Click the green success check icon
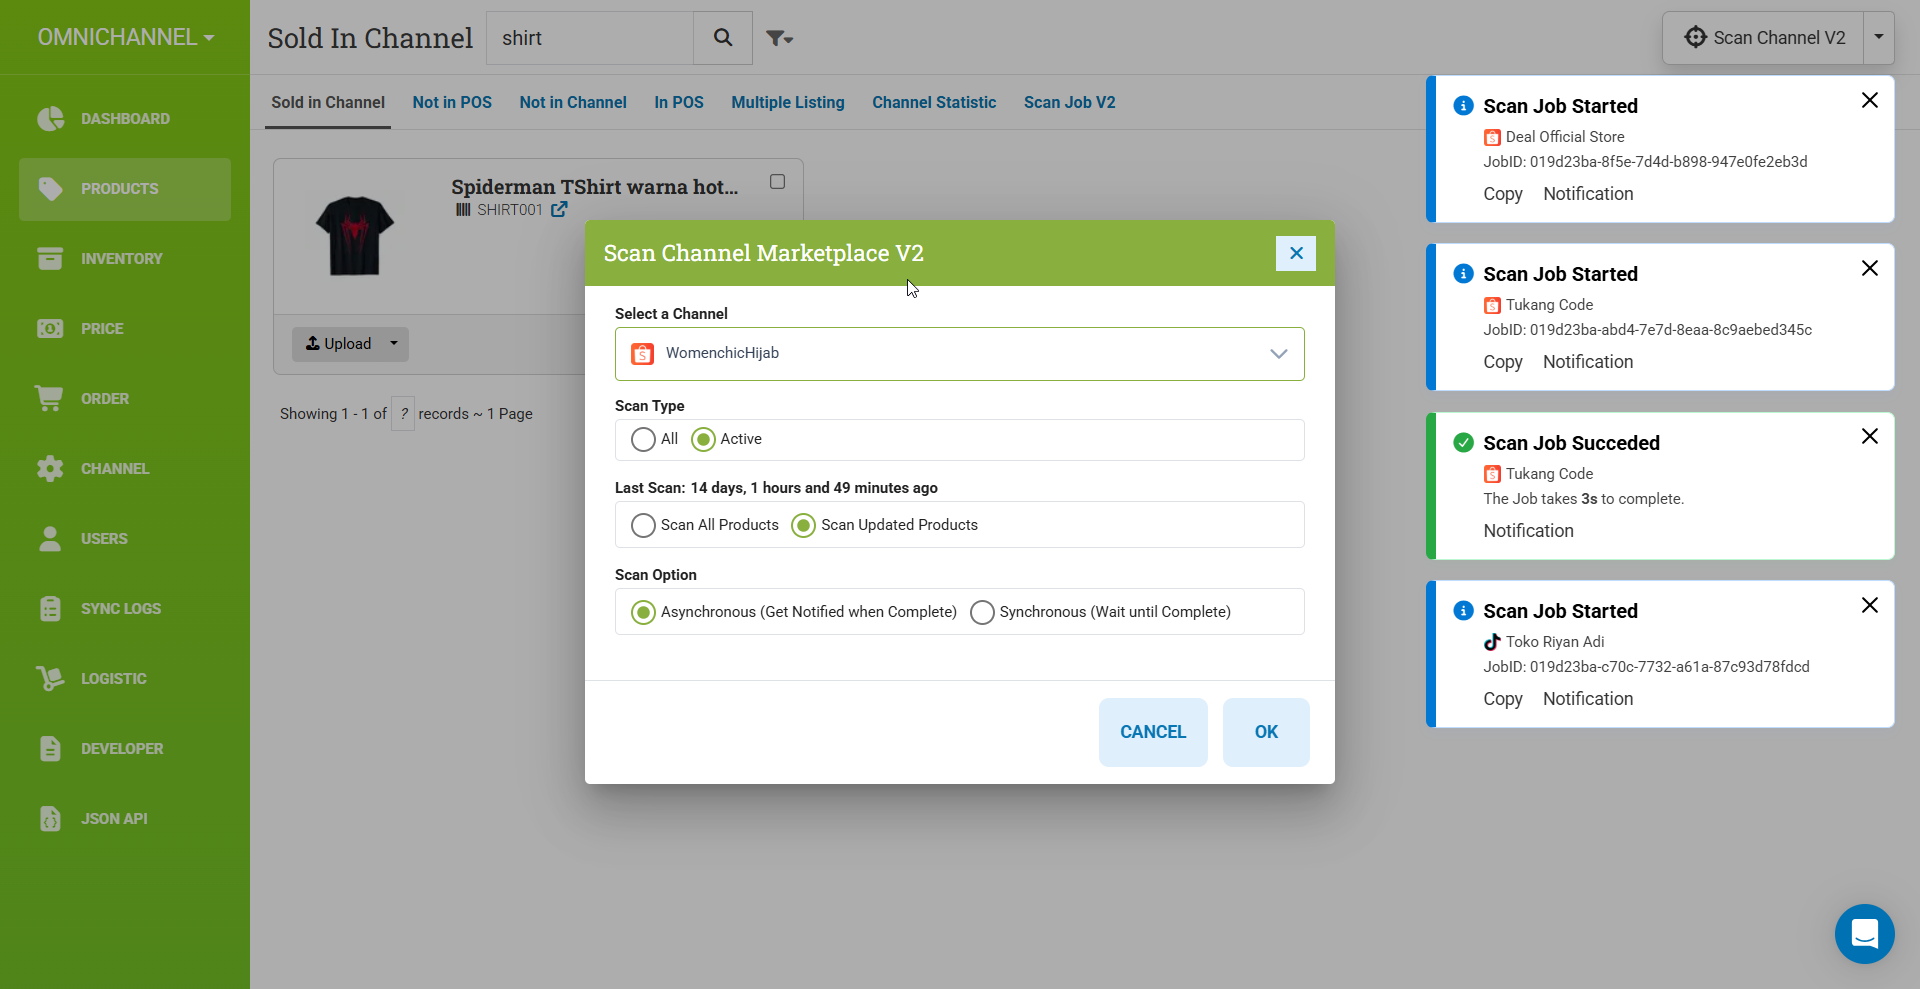 (1463, 443)
